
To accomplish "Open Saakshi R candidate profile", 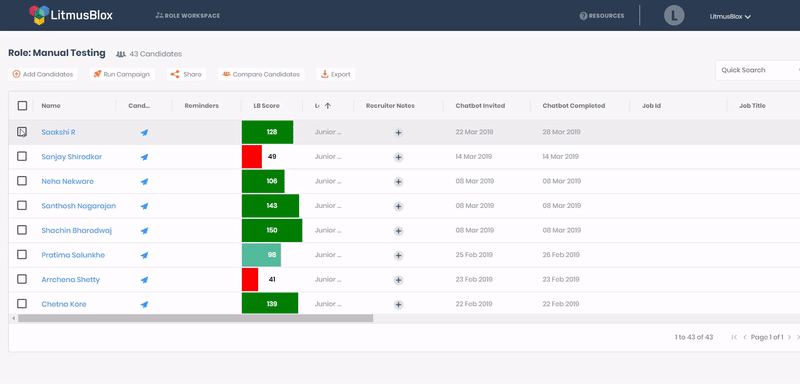I will click(x=58, y=132).
